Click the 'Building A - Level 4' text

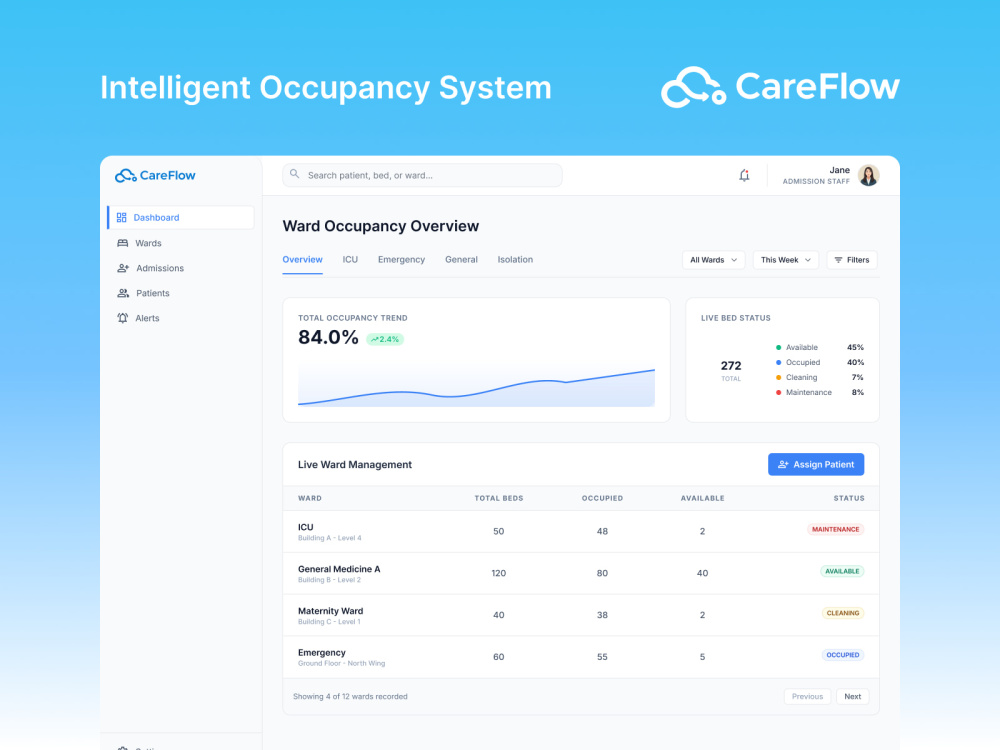(330, 538)
